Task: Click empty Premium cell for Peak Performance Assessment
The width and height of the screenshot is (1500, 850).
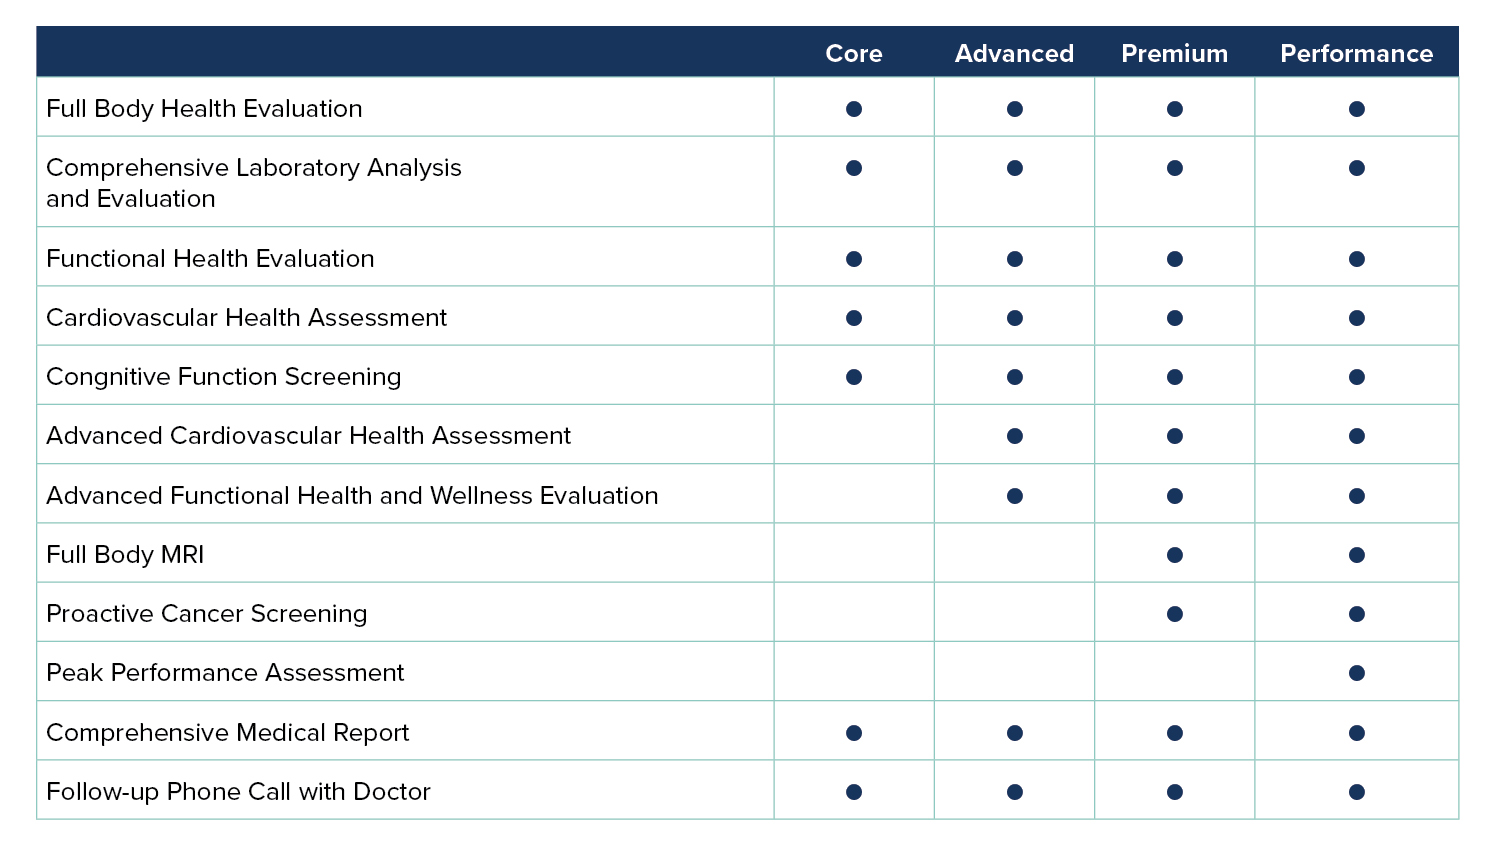Action: click(x=1175, y=673)
